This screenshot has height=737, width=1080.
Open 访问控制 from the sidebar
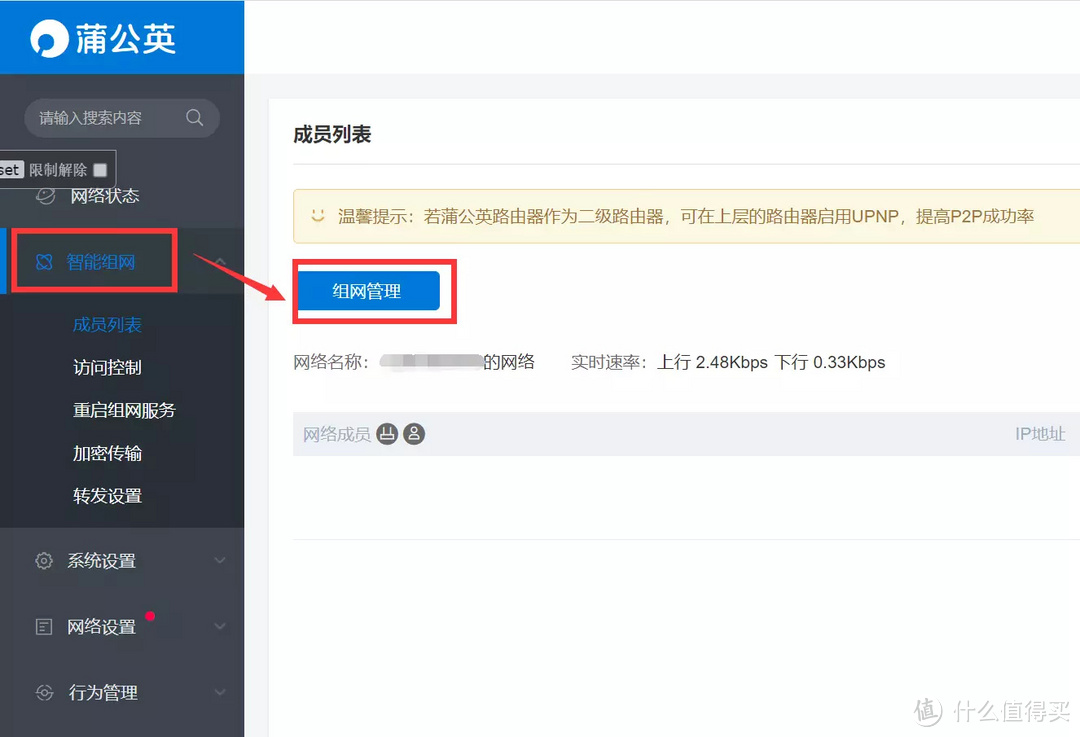click(x=106, y=367)
